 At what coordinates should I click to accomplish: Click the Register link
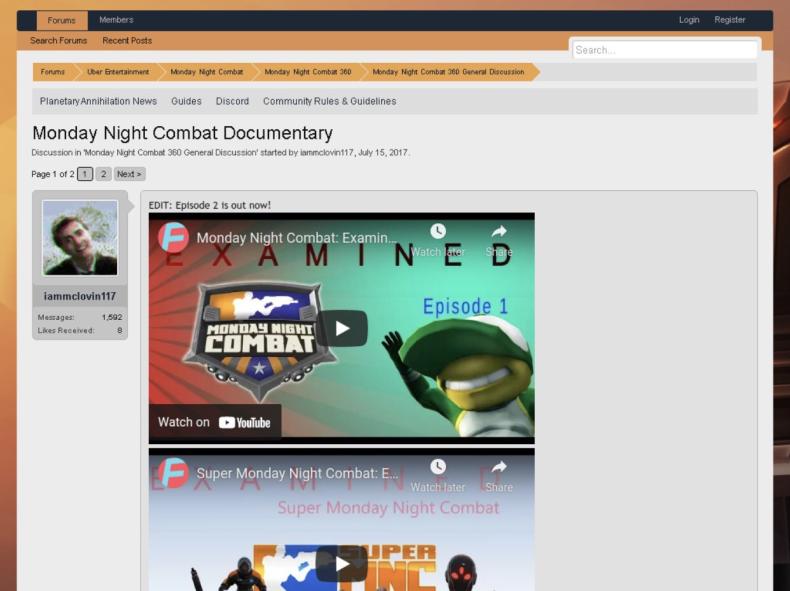[x=729, y=20]
